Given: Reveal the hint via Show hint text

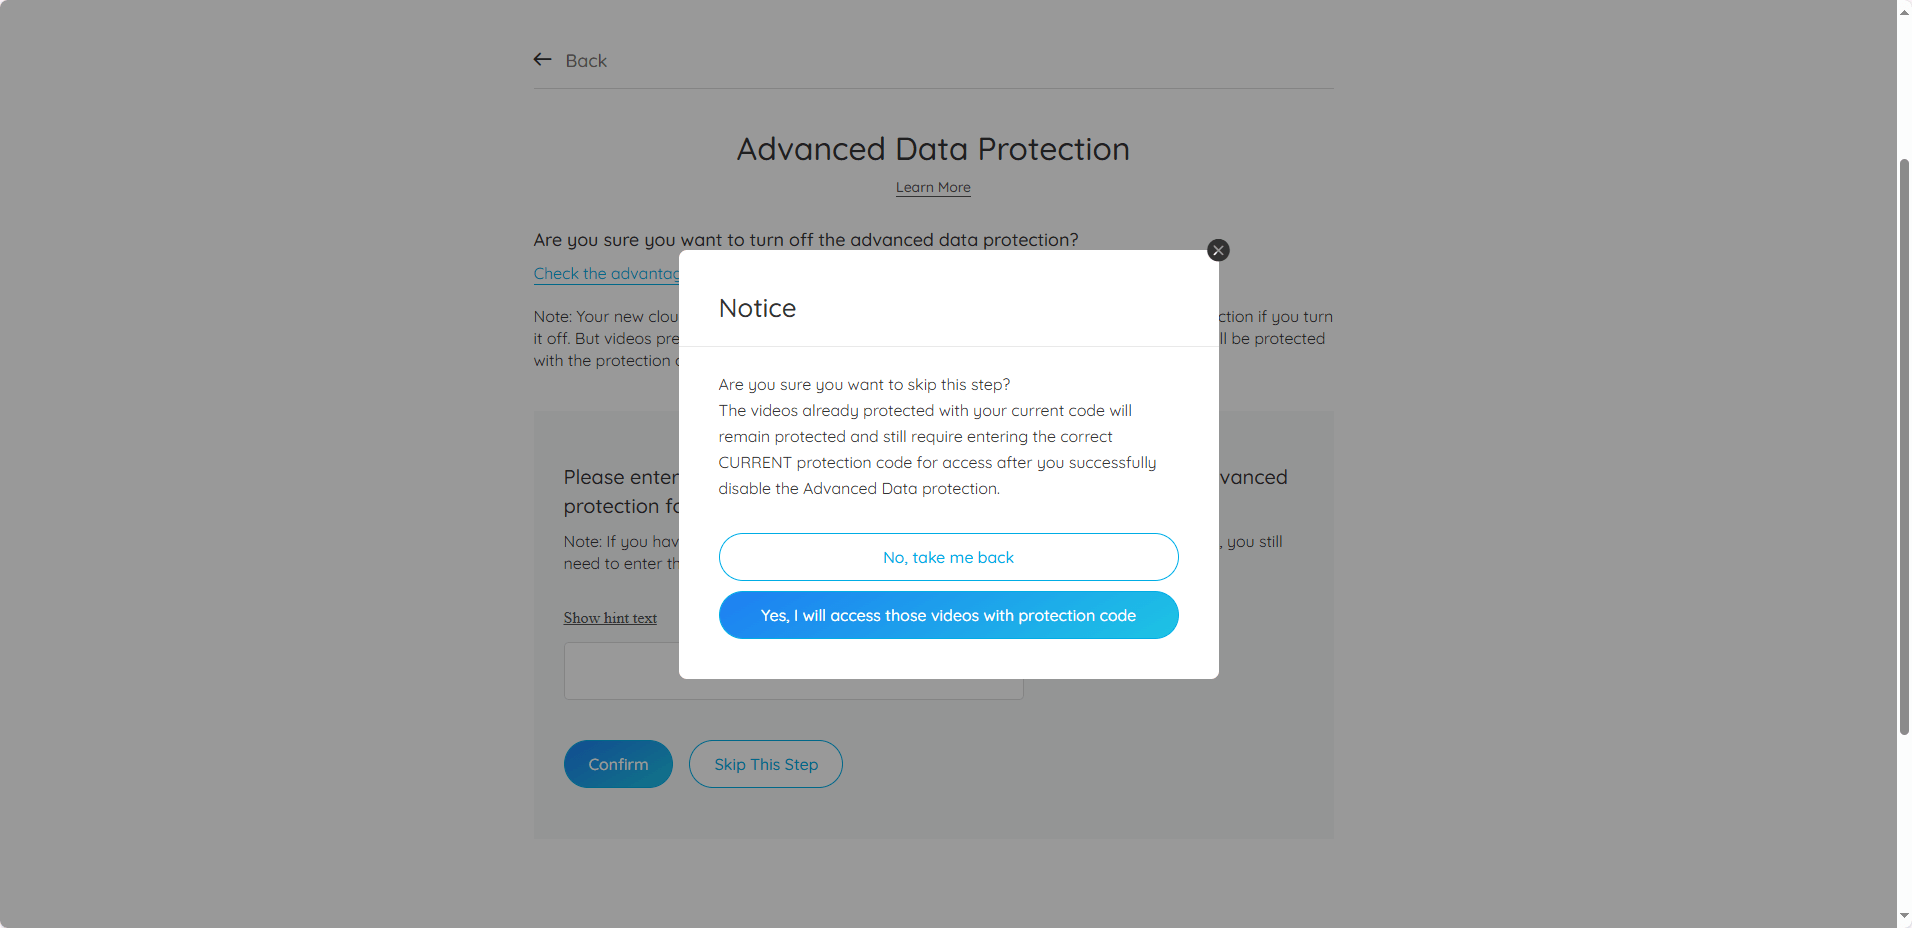Looking at the screenshot, I should [610, 618].
